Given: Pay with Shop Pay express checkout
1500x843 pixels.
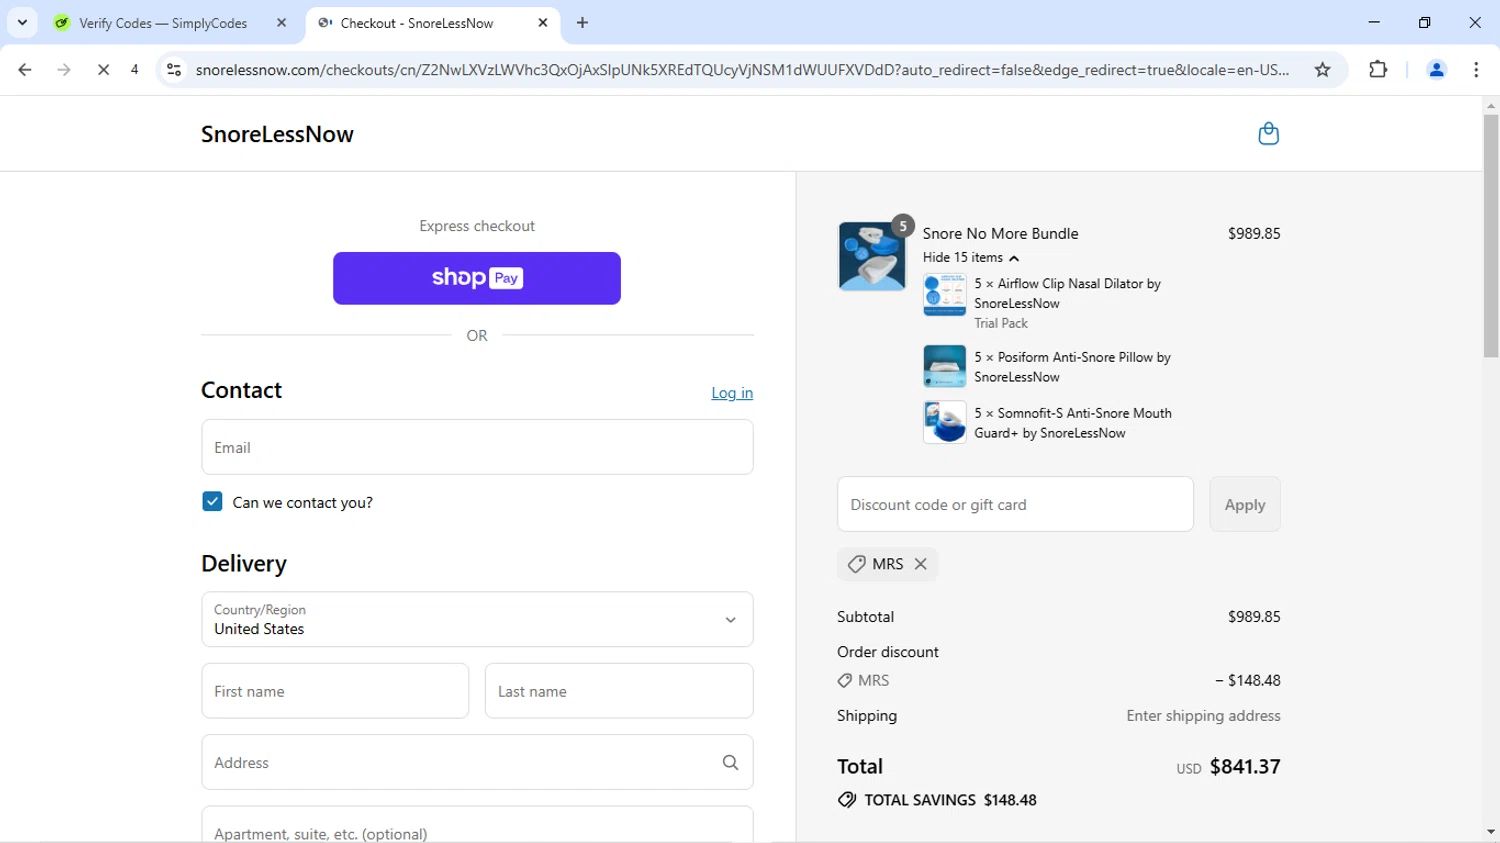Looking at the screenshot, I should 477,278.
